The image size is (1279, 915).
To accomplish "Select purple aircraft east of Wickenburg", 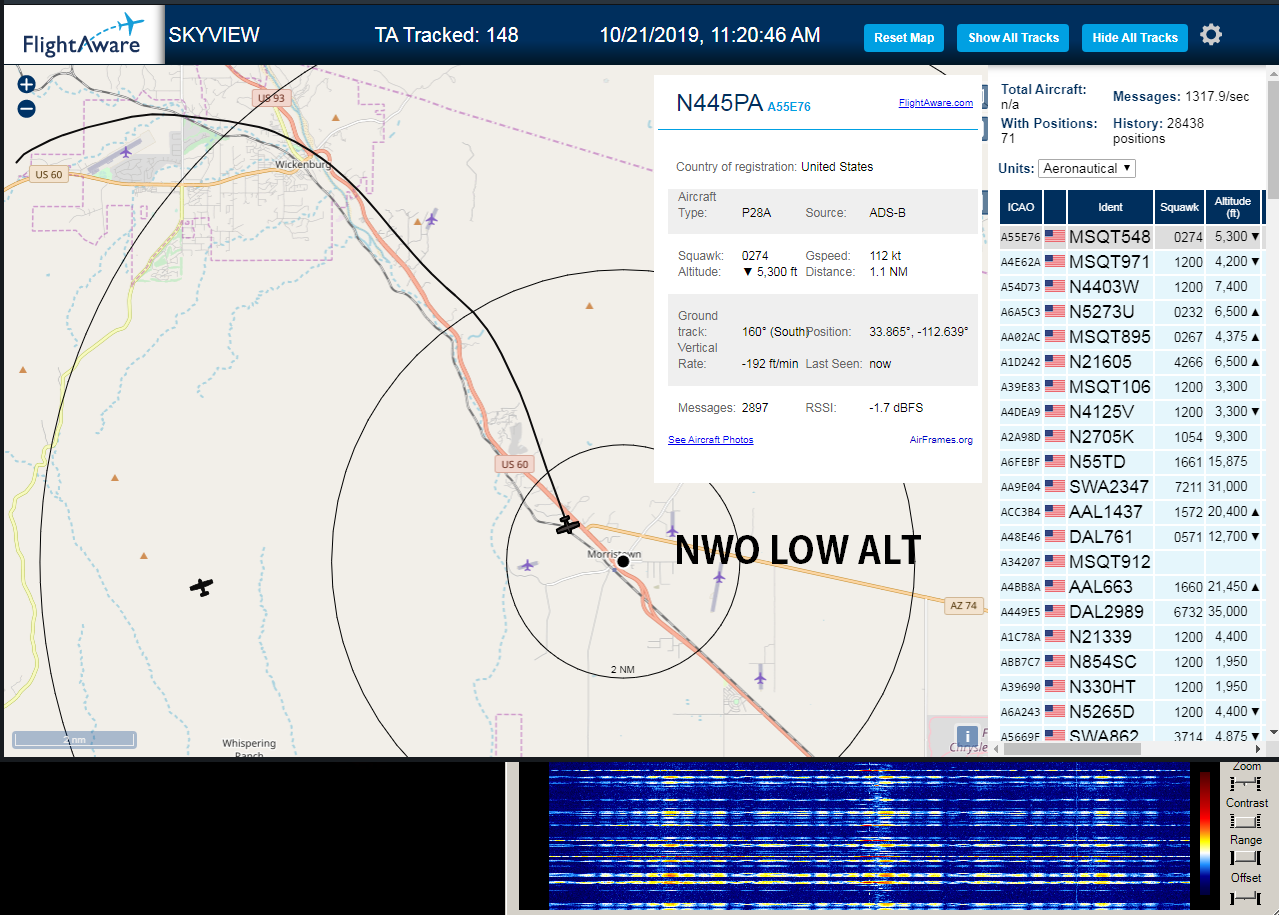I will [431, 218].
